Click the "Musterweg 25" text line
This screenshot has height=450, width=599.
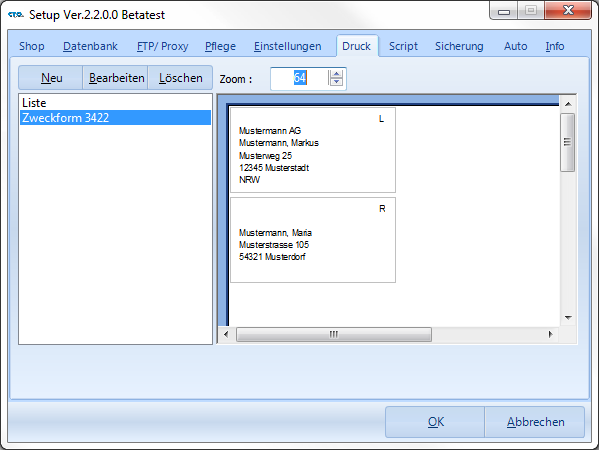[x=265, y=155]
